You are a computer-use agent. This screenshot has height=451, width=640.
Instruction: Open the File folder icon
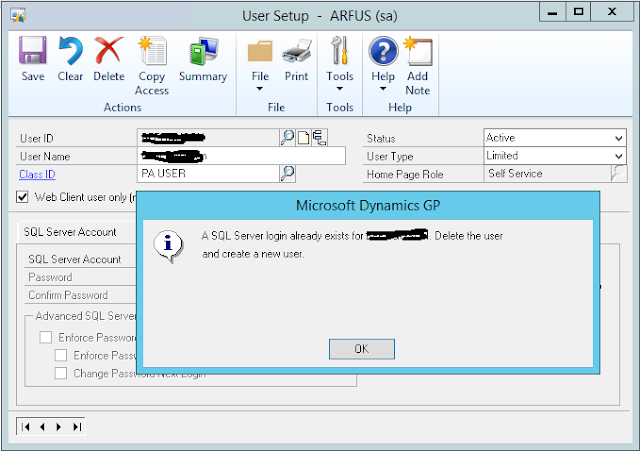click(260, 51)
